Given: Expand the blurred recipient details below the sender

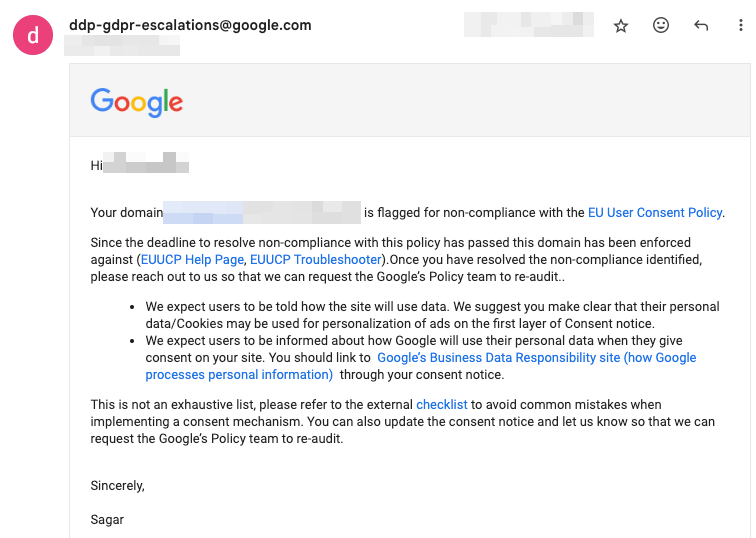Looking at the screenshot, I should 122,45.
